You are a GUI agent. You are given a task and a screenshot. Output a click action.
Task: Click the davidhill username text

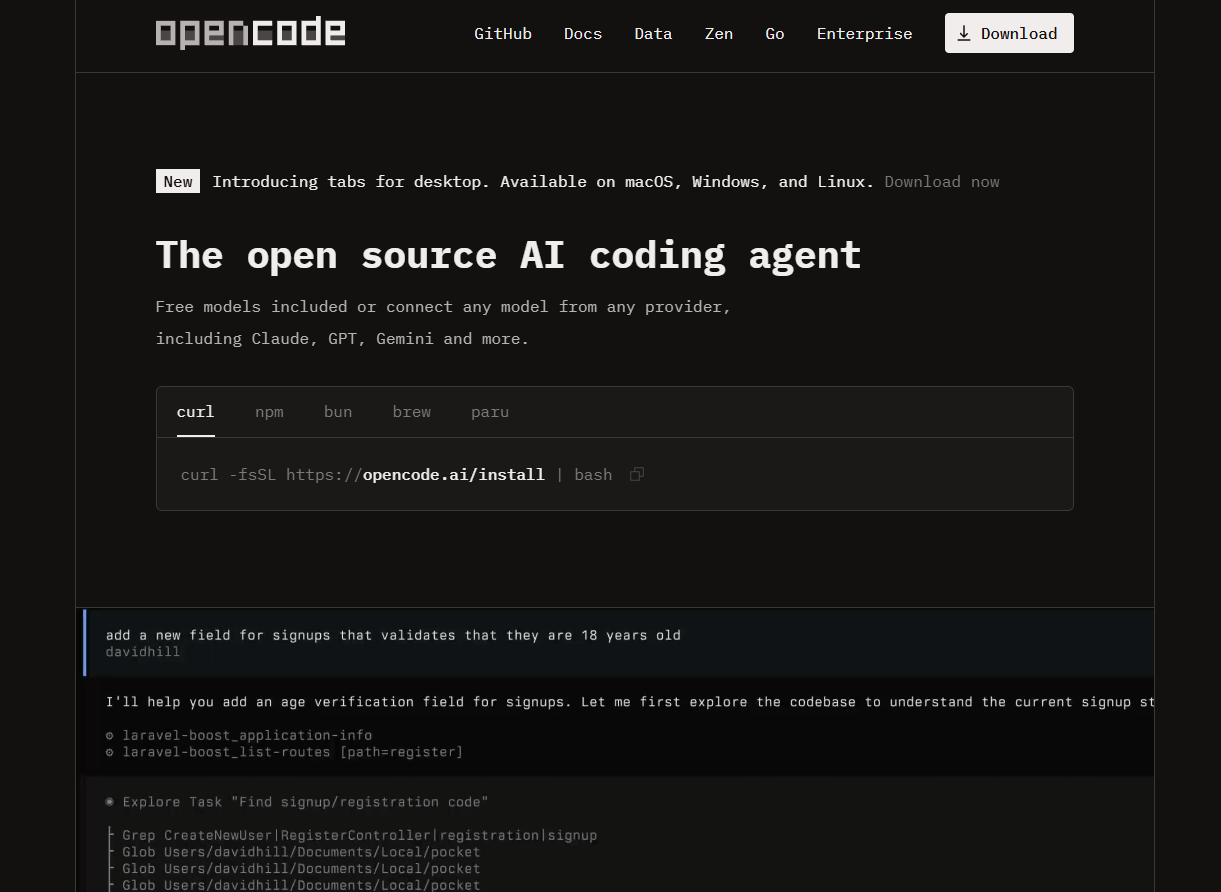pyautogui.click(x=143, y=651)
